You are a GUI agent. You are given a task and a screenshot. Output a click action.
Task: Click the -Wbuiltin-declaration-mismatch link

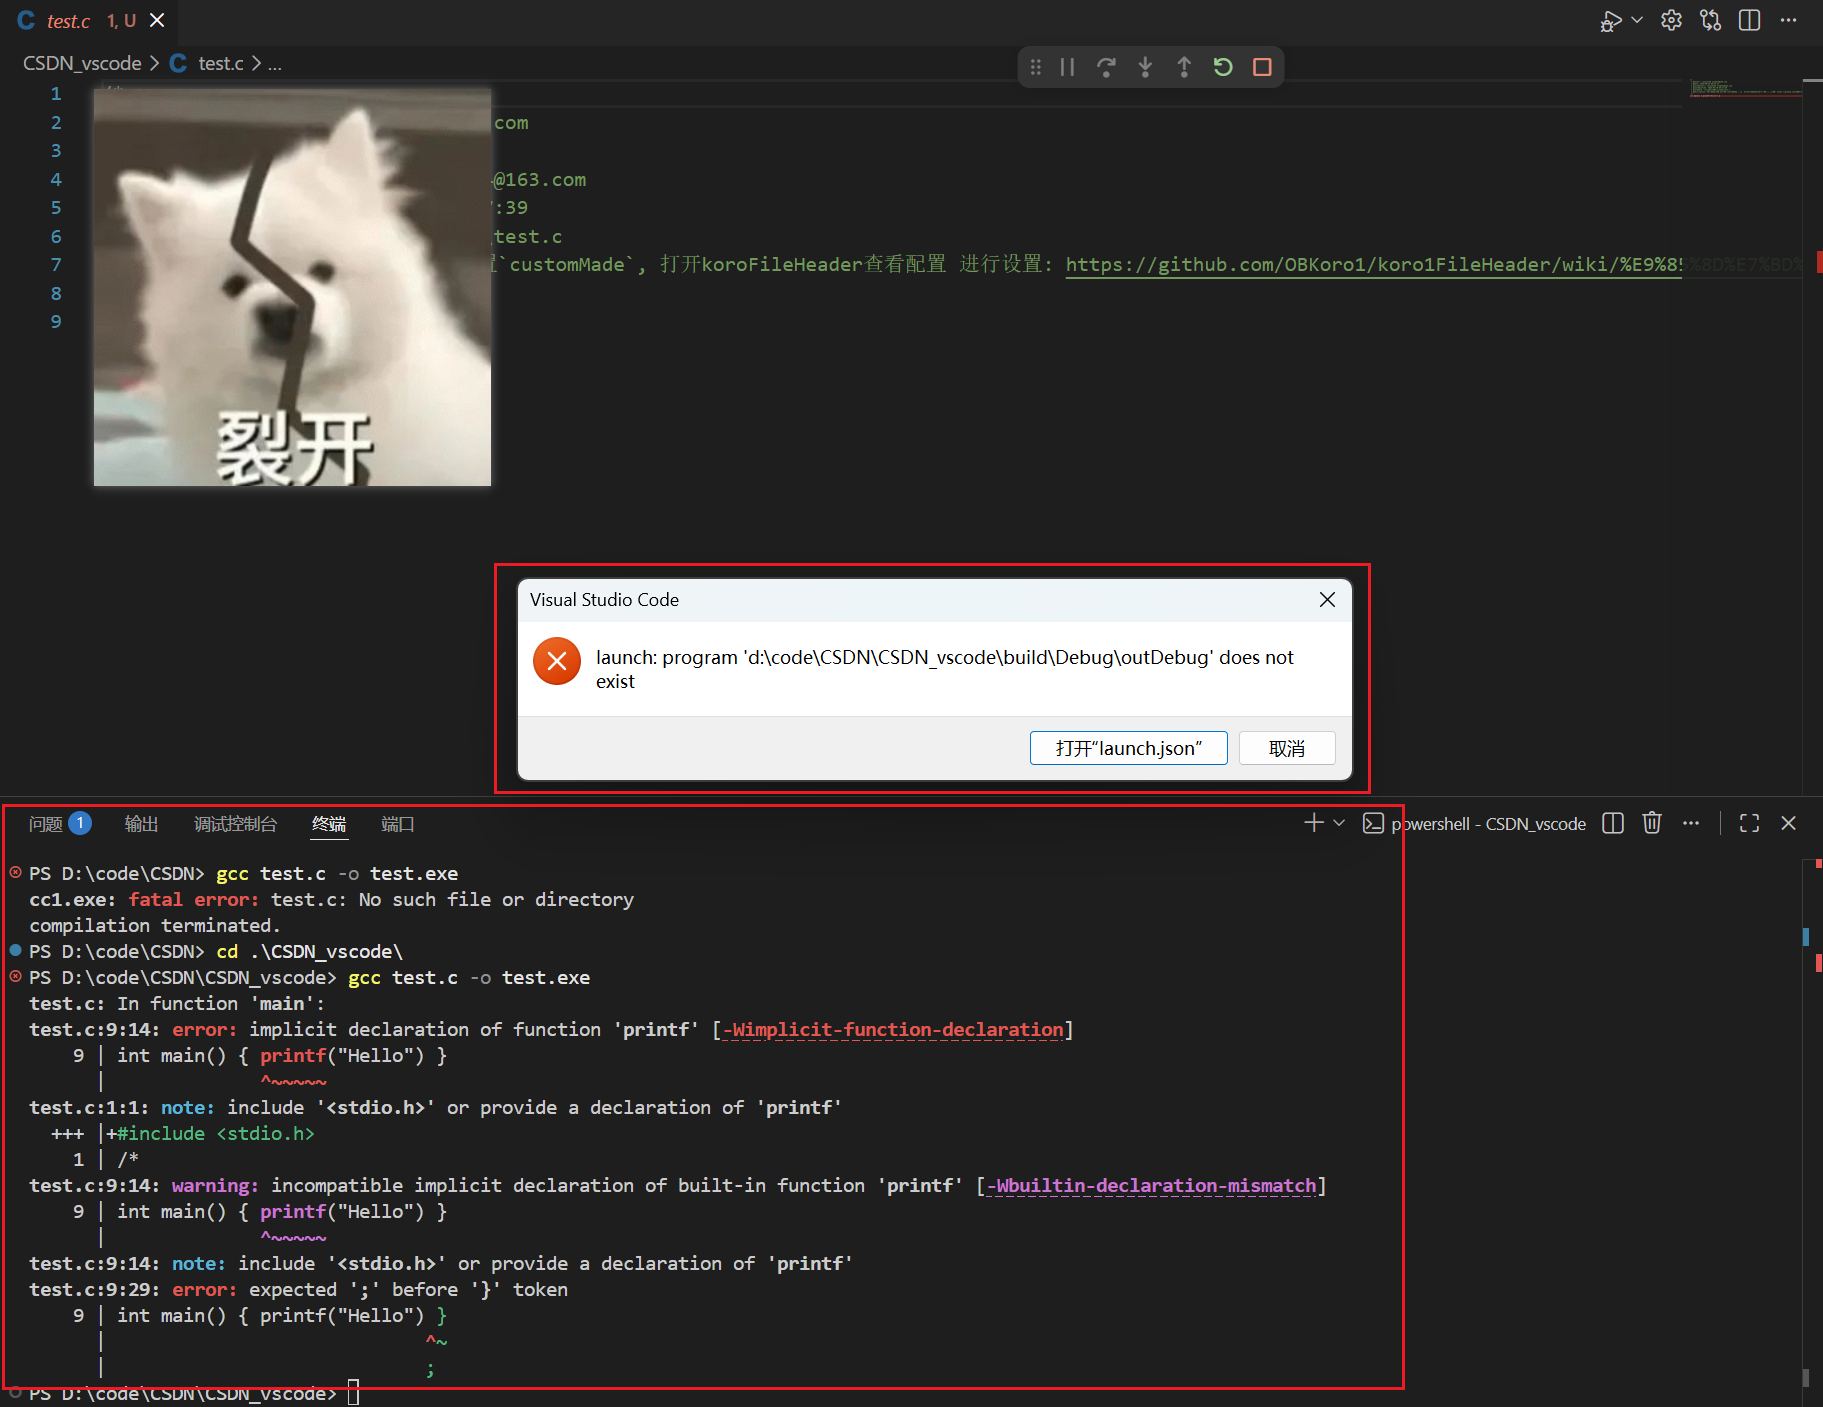click(x=1151, y=1186)
